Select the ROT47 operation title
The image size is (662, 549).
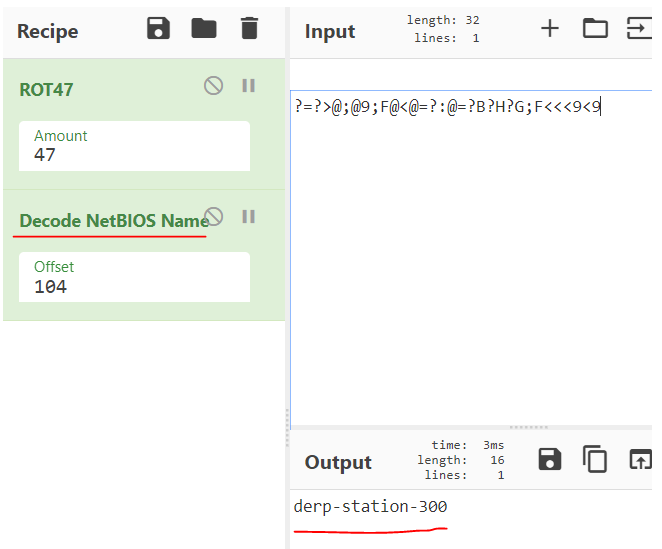pyautogui.click(x=46, y=90)
